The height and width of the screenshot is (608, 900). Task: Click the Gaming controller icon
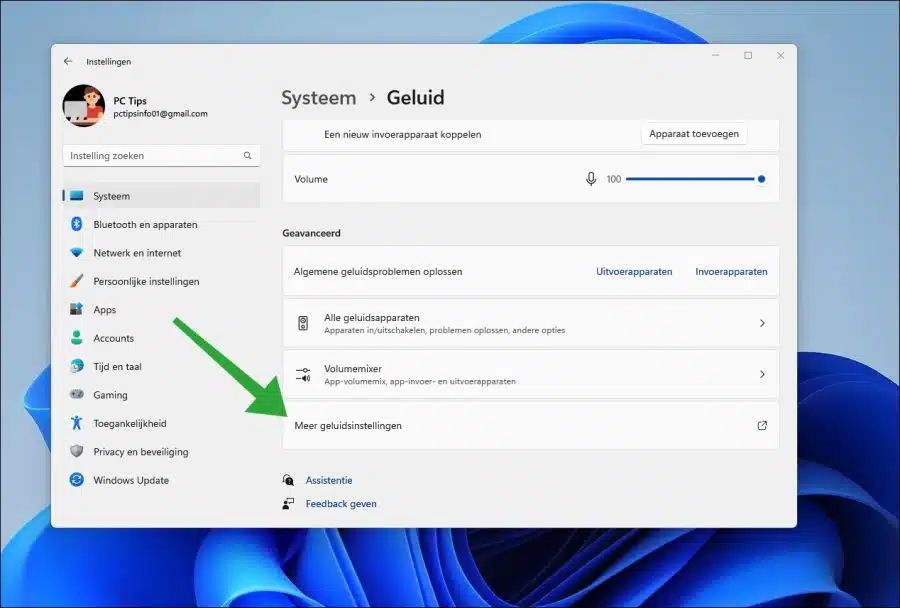coord(76,394)
